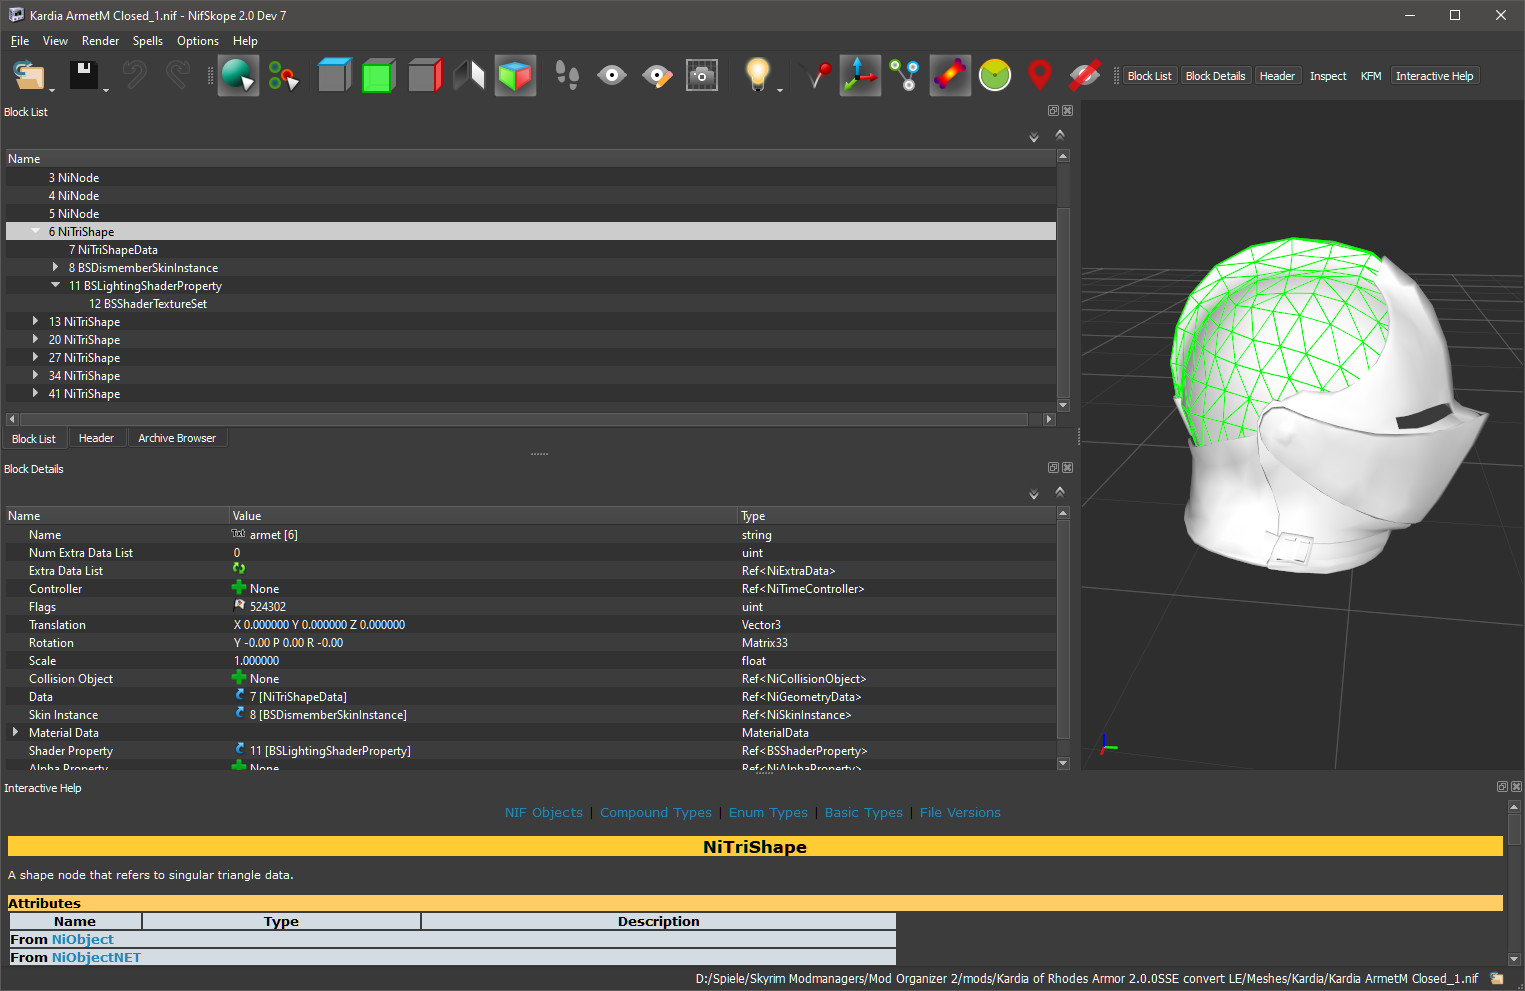This screenshot has height=991, width=1525.
Task: Click the Flip view icon
Action: pos(470,76)
